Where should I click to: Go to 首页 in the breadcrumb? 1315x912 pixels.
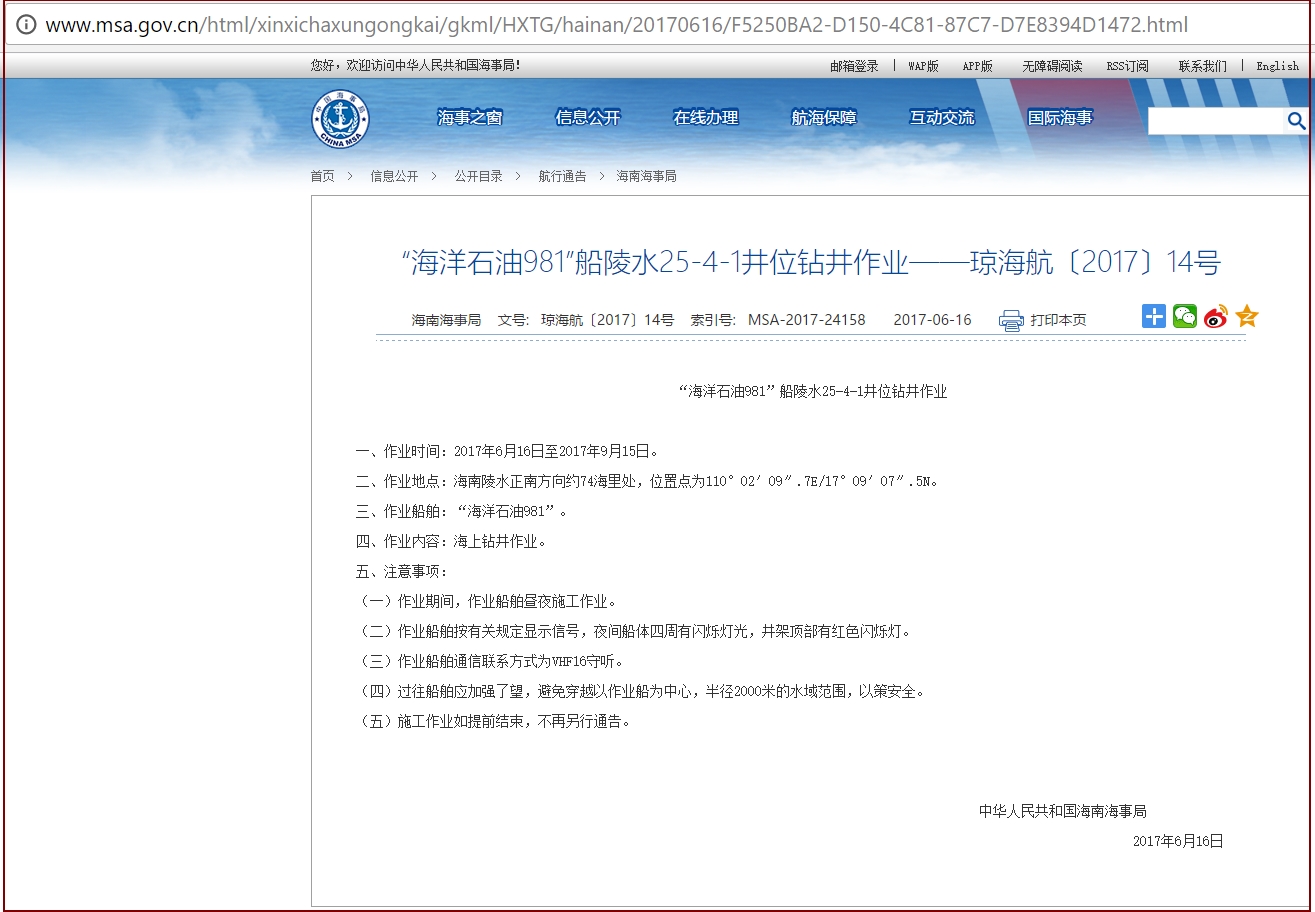(322, 176)
